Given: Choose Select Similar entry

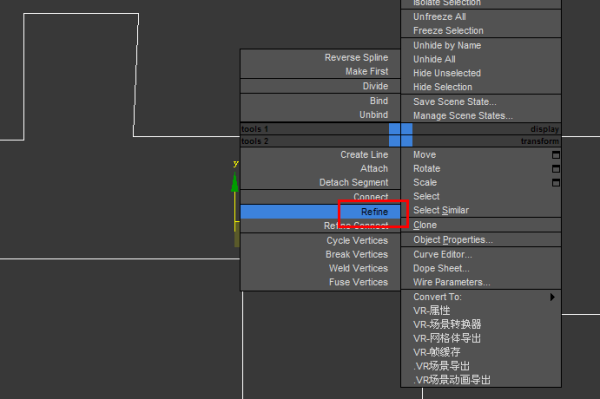Looking at the screenshot, I should coord(441,210).
